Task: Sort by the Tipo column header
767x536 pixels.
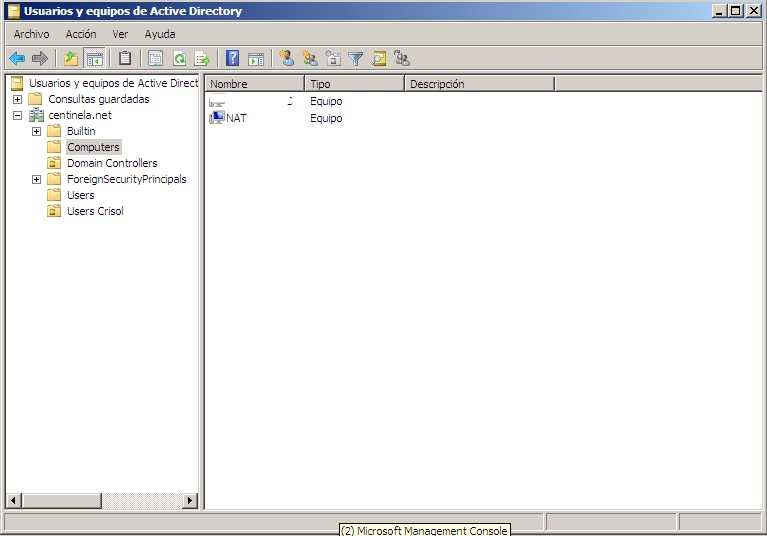Action: [x=355, y=84]
